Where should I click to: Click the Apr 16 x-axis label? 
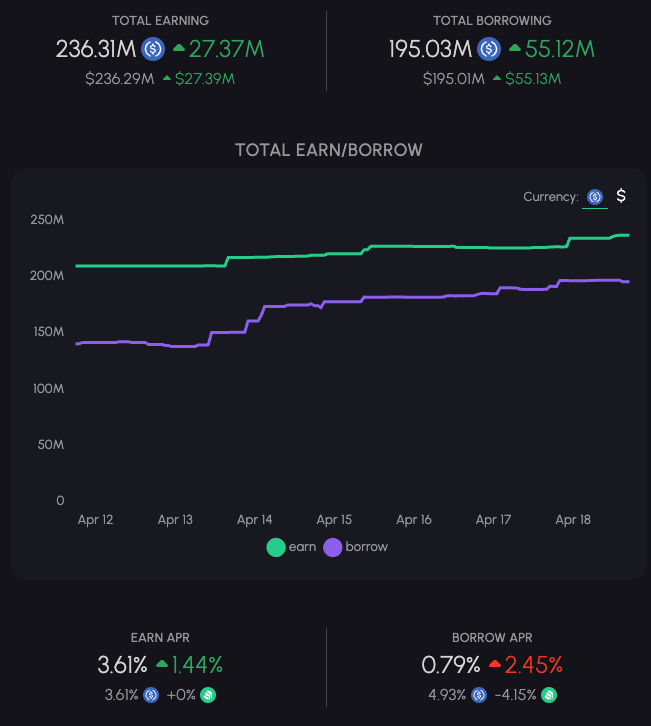click(x=414, y=520)
